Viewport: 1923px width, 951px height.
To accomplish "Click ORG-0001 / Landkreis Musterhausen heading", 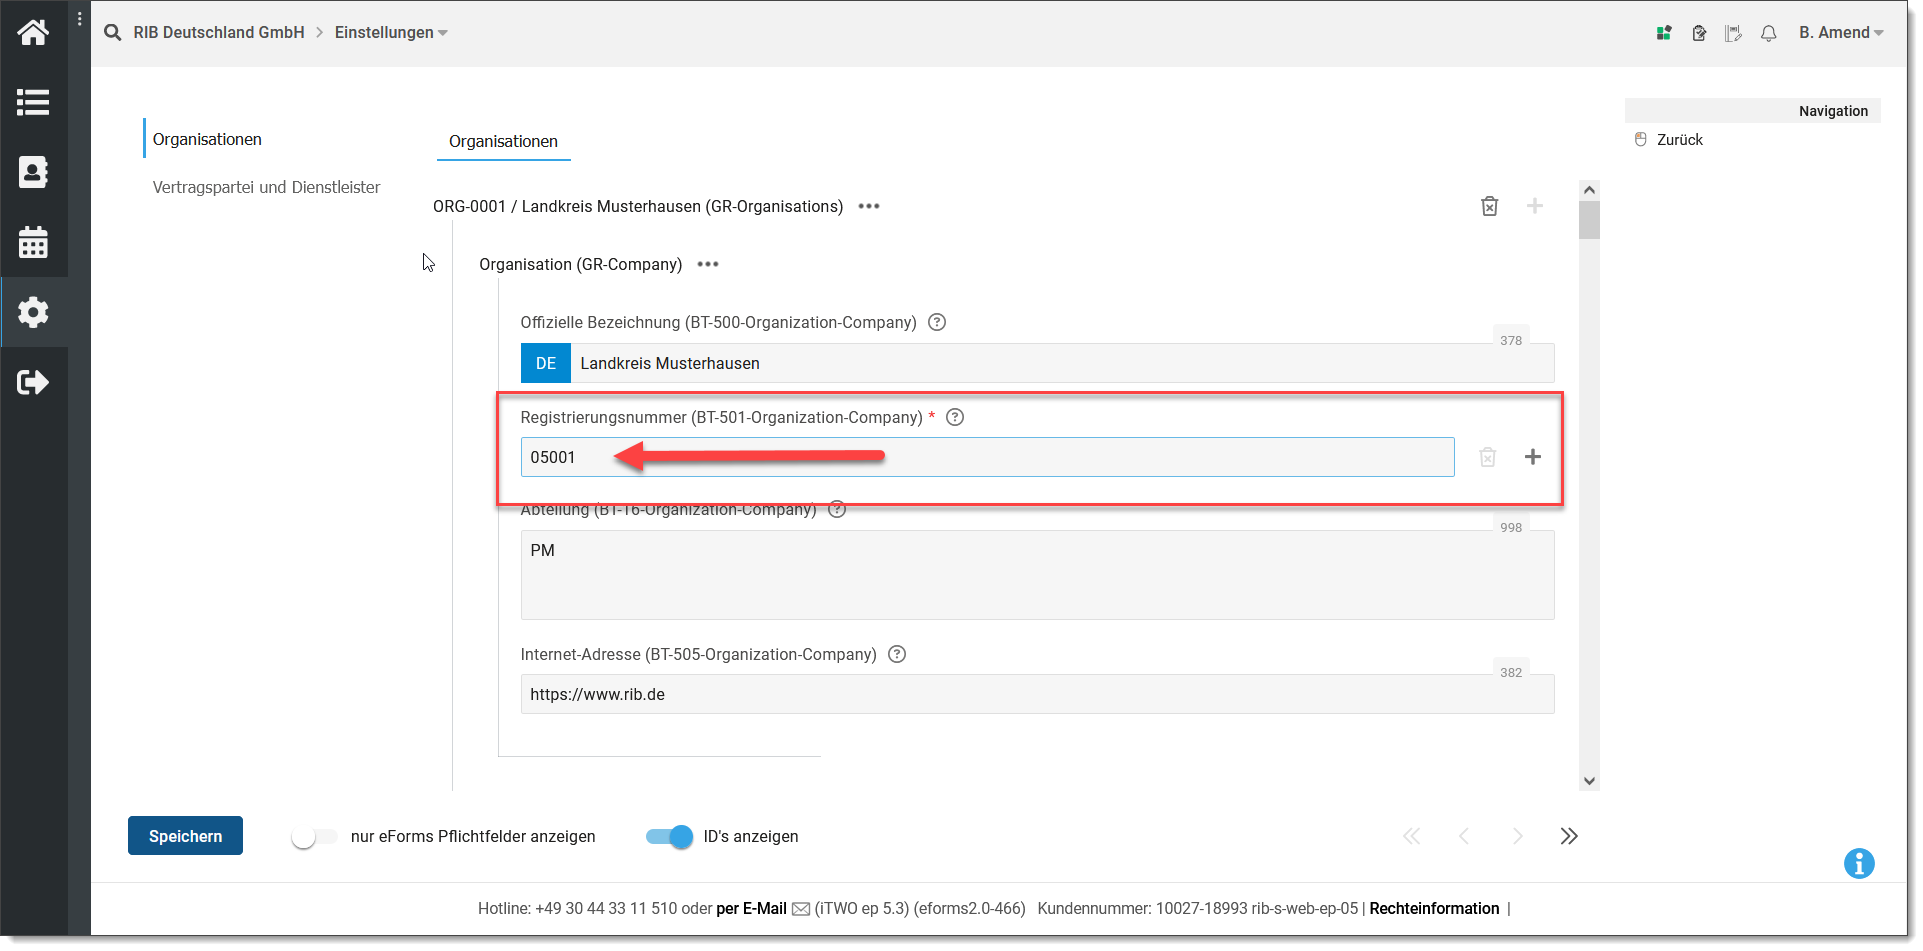I will [638, 206].
